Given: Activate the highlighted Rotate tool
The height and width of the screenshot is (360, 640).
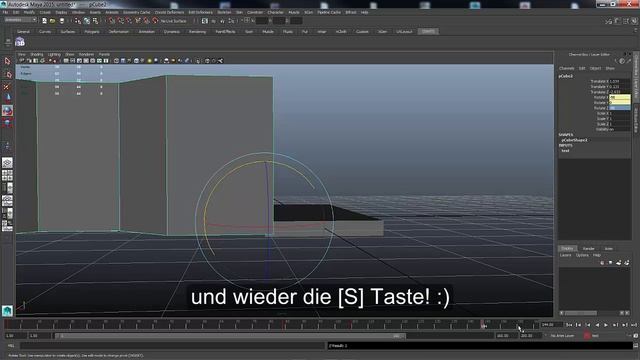Looking at the screenshot, I should coord(7,110).
